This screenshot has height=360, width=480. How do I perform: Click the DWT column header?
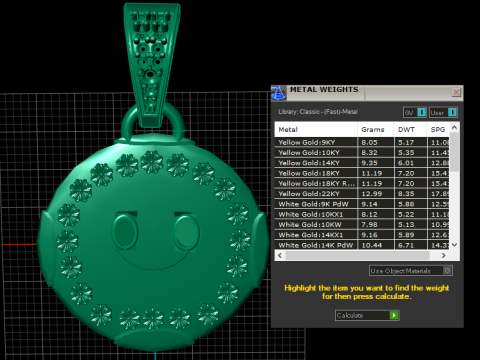click(410, 129)
